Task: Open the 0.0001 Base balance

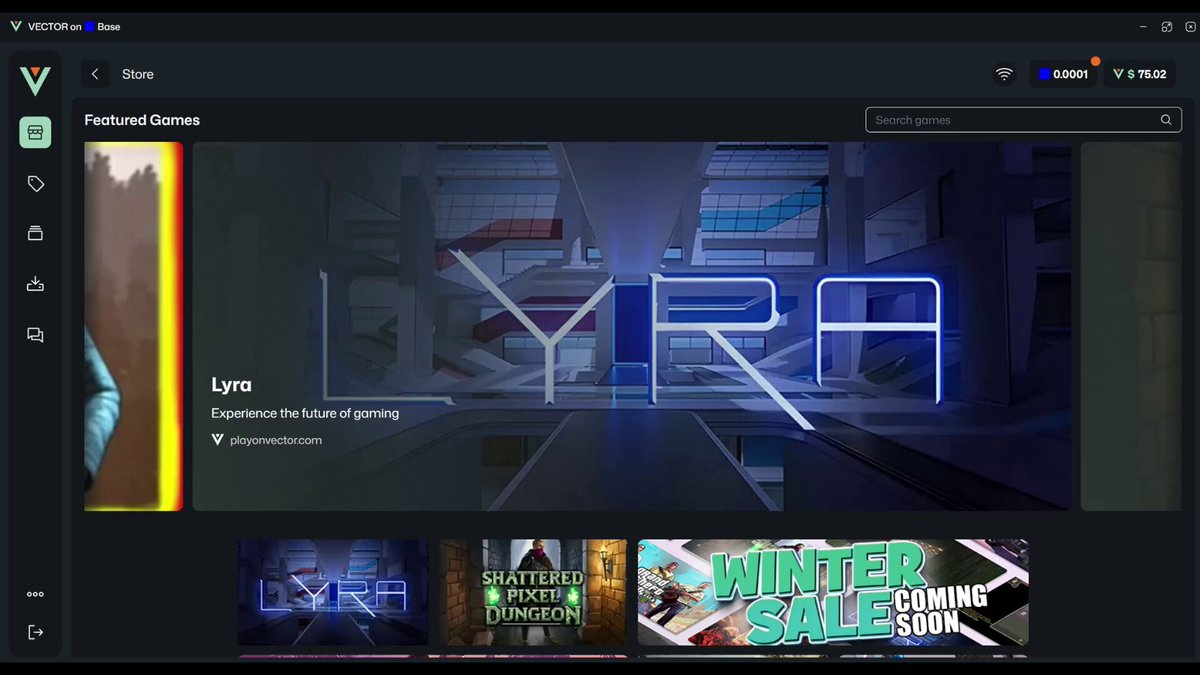Action: point(1063,74)
